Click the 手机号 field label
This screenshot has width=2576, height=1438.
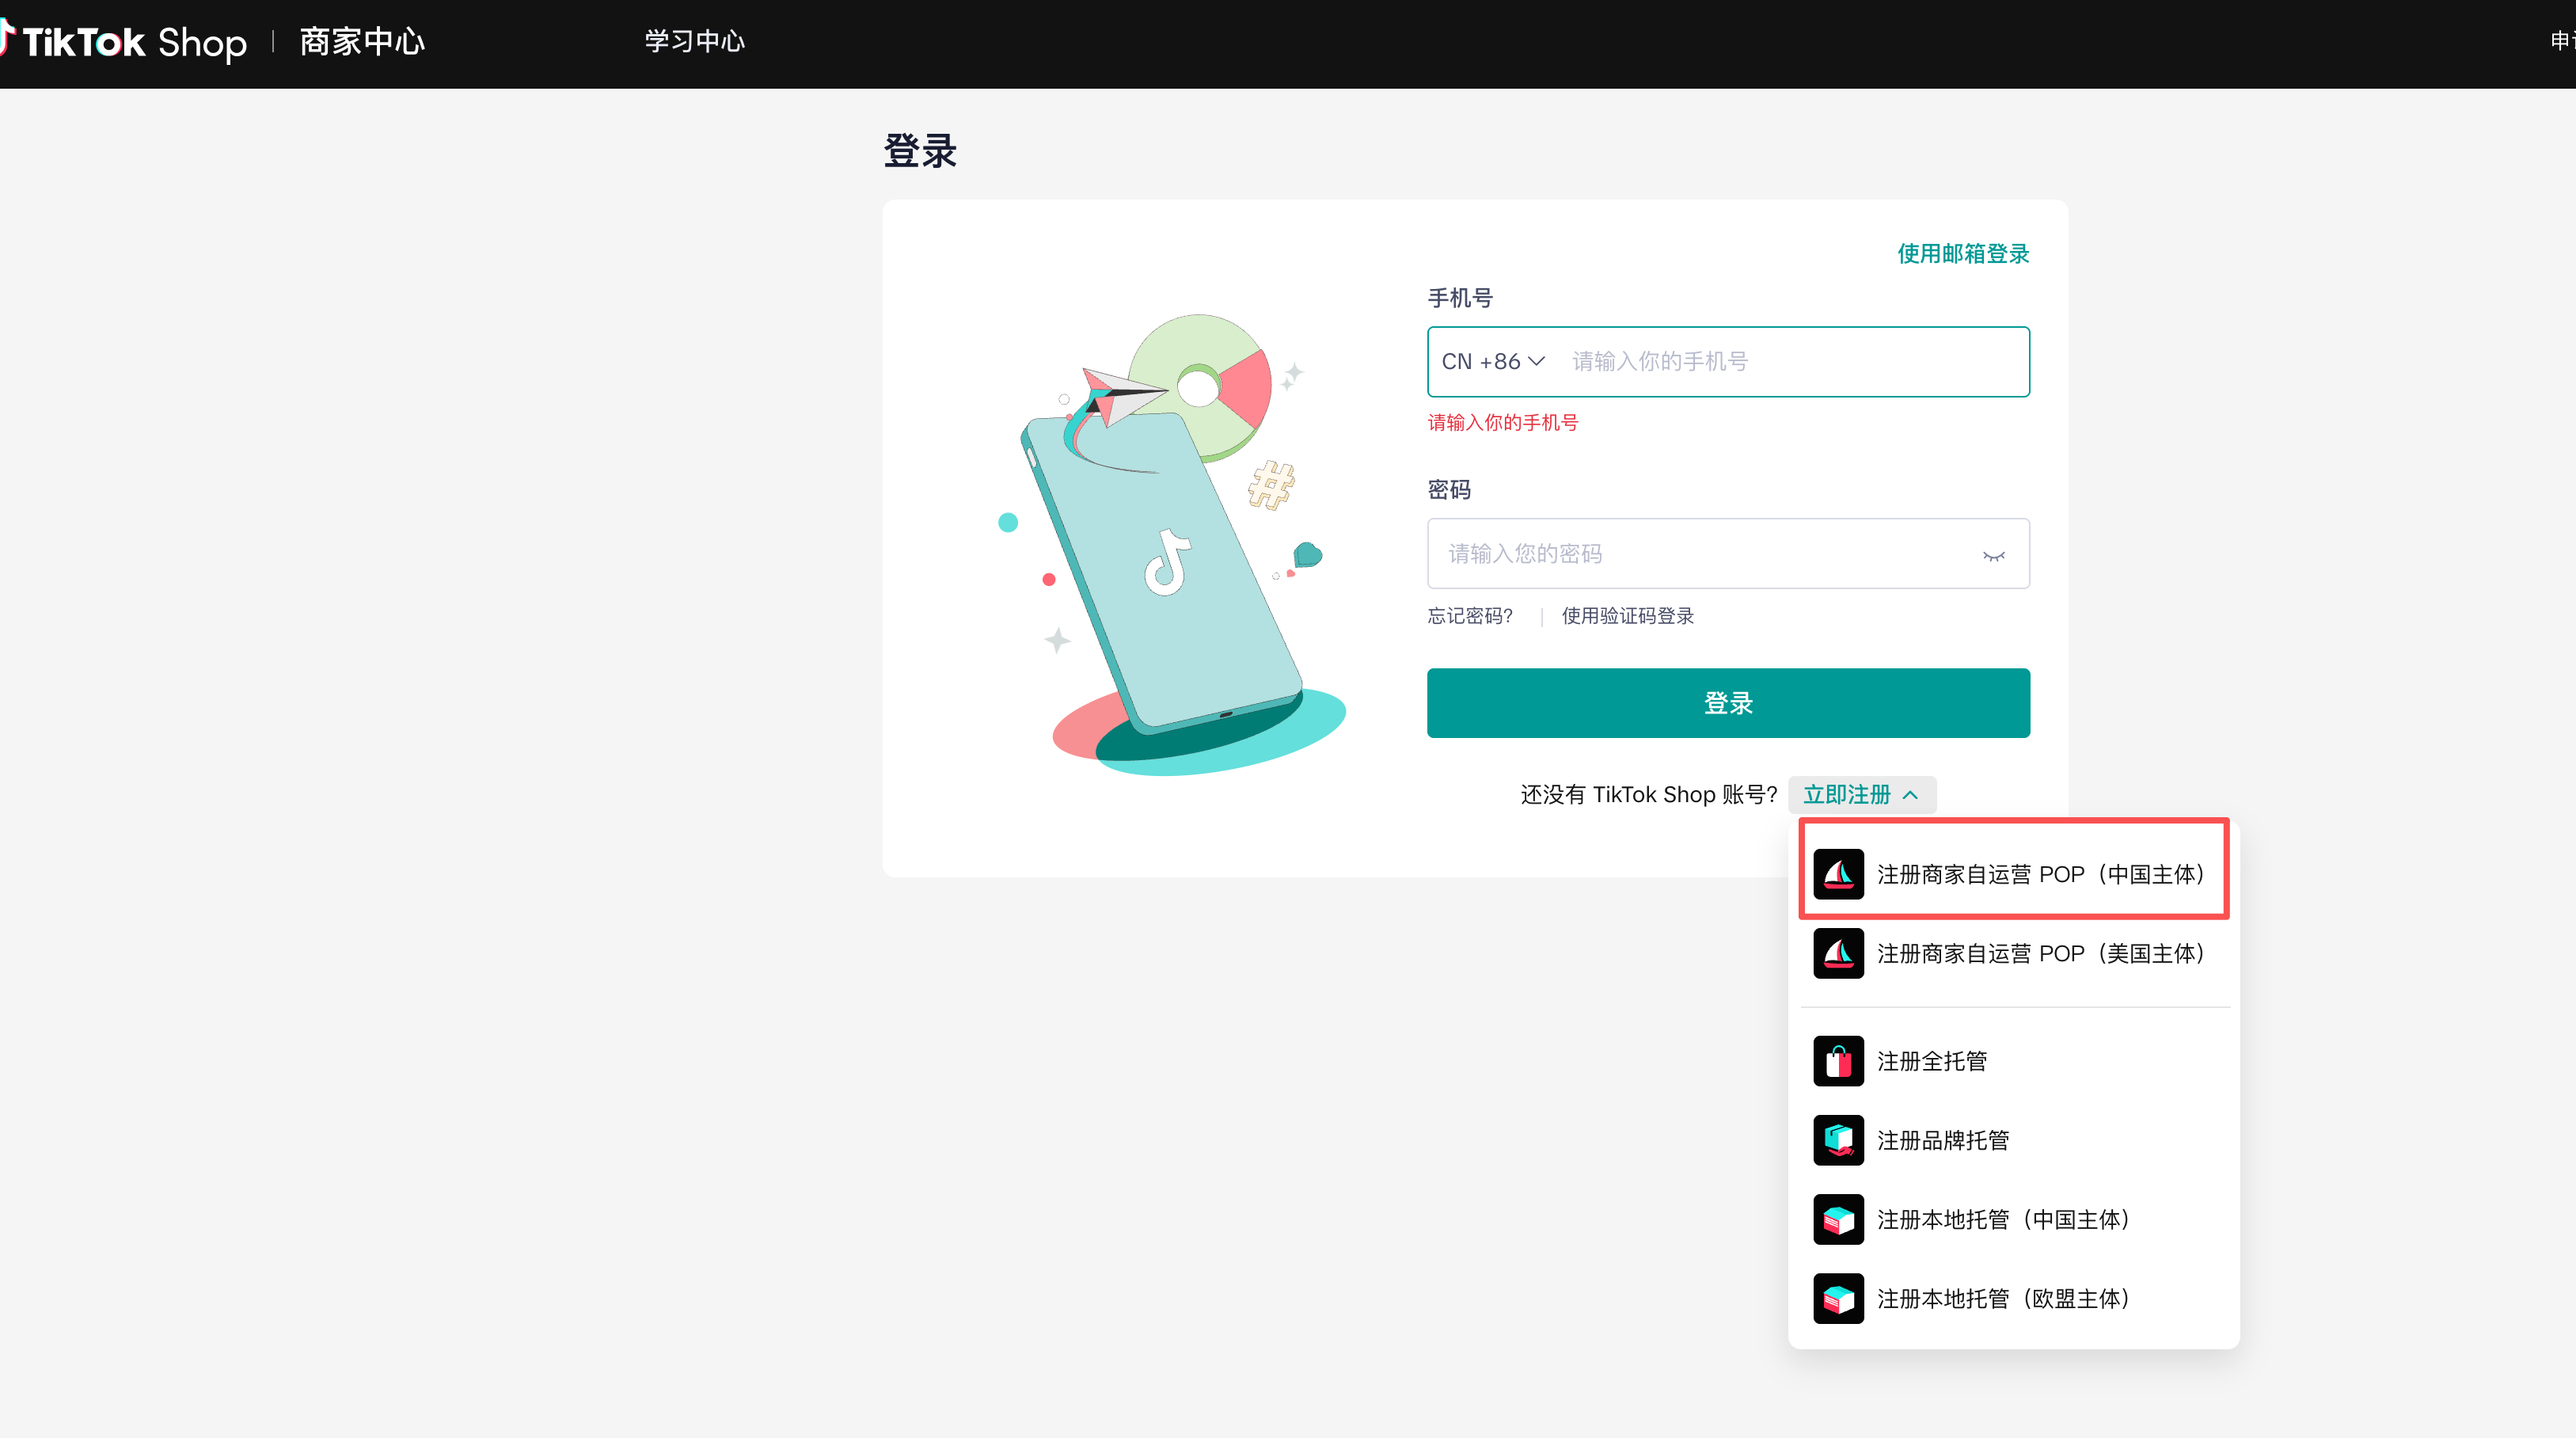[1460, 298]
